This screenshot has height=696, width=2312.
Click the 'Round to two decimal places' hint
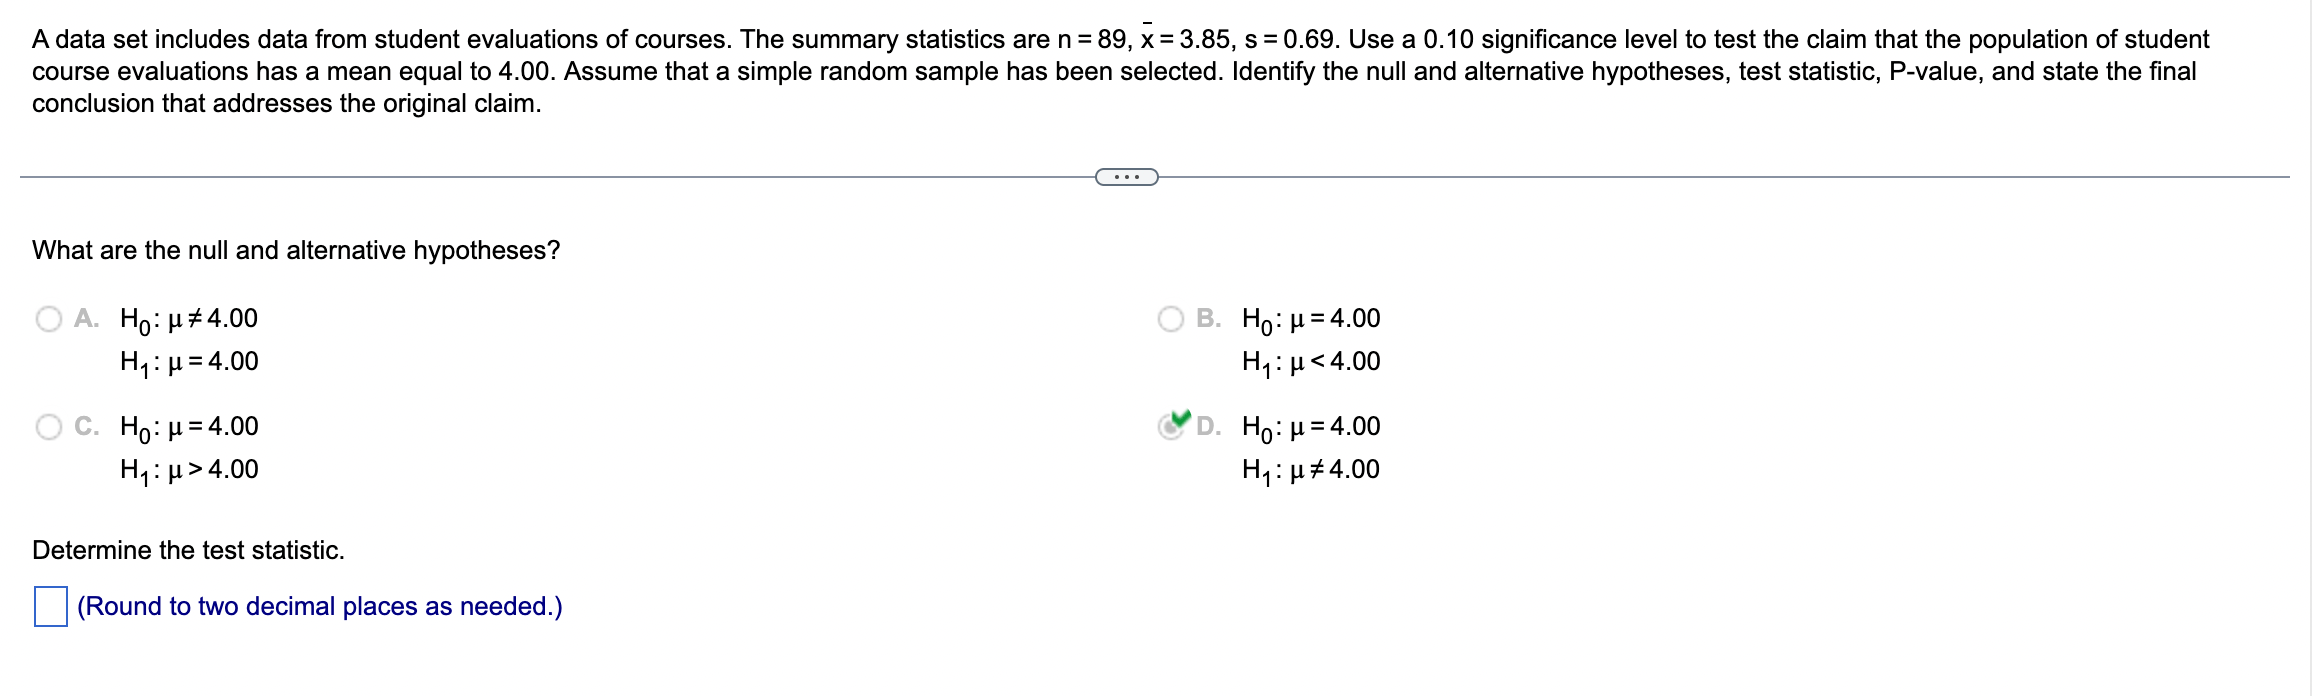point(320,607)
